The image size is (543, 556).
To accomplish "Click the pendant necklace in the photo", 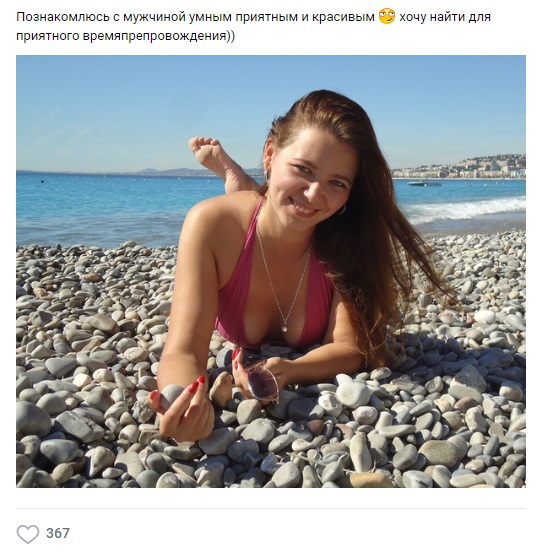I will click(285, 327).
